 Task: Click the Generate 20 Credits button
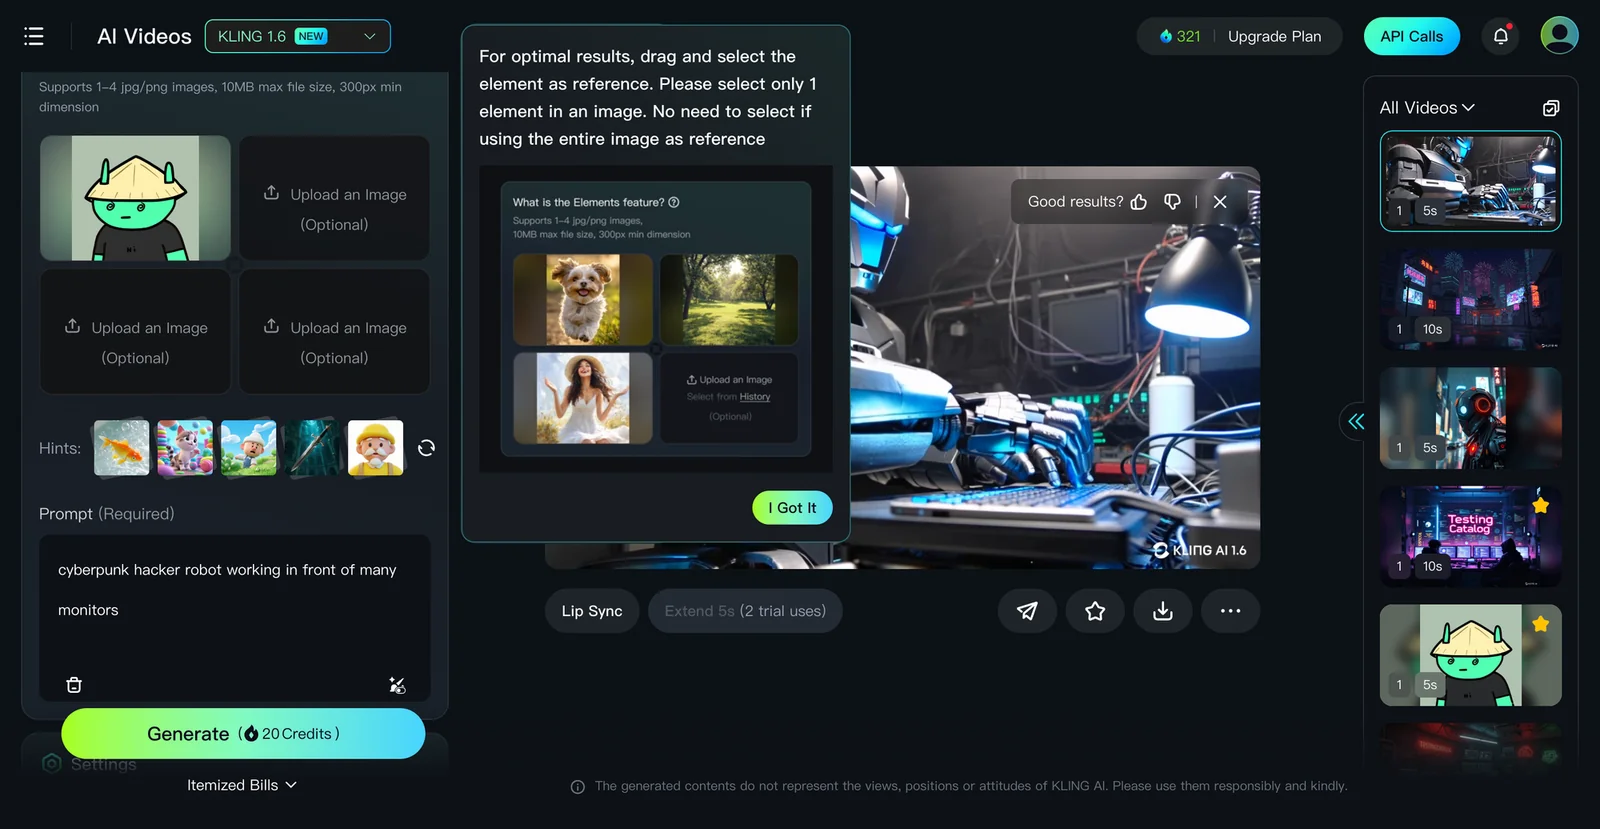243,733
